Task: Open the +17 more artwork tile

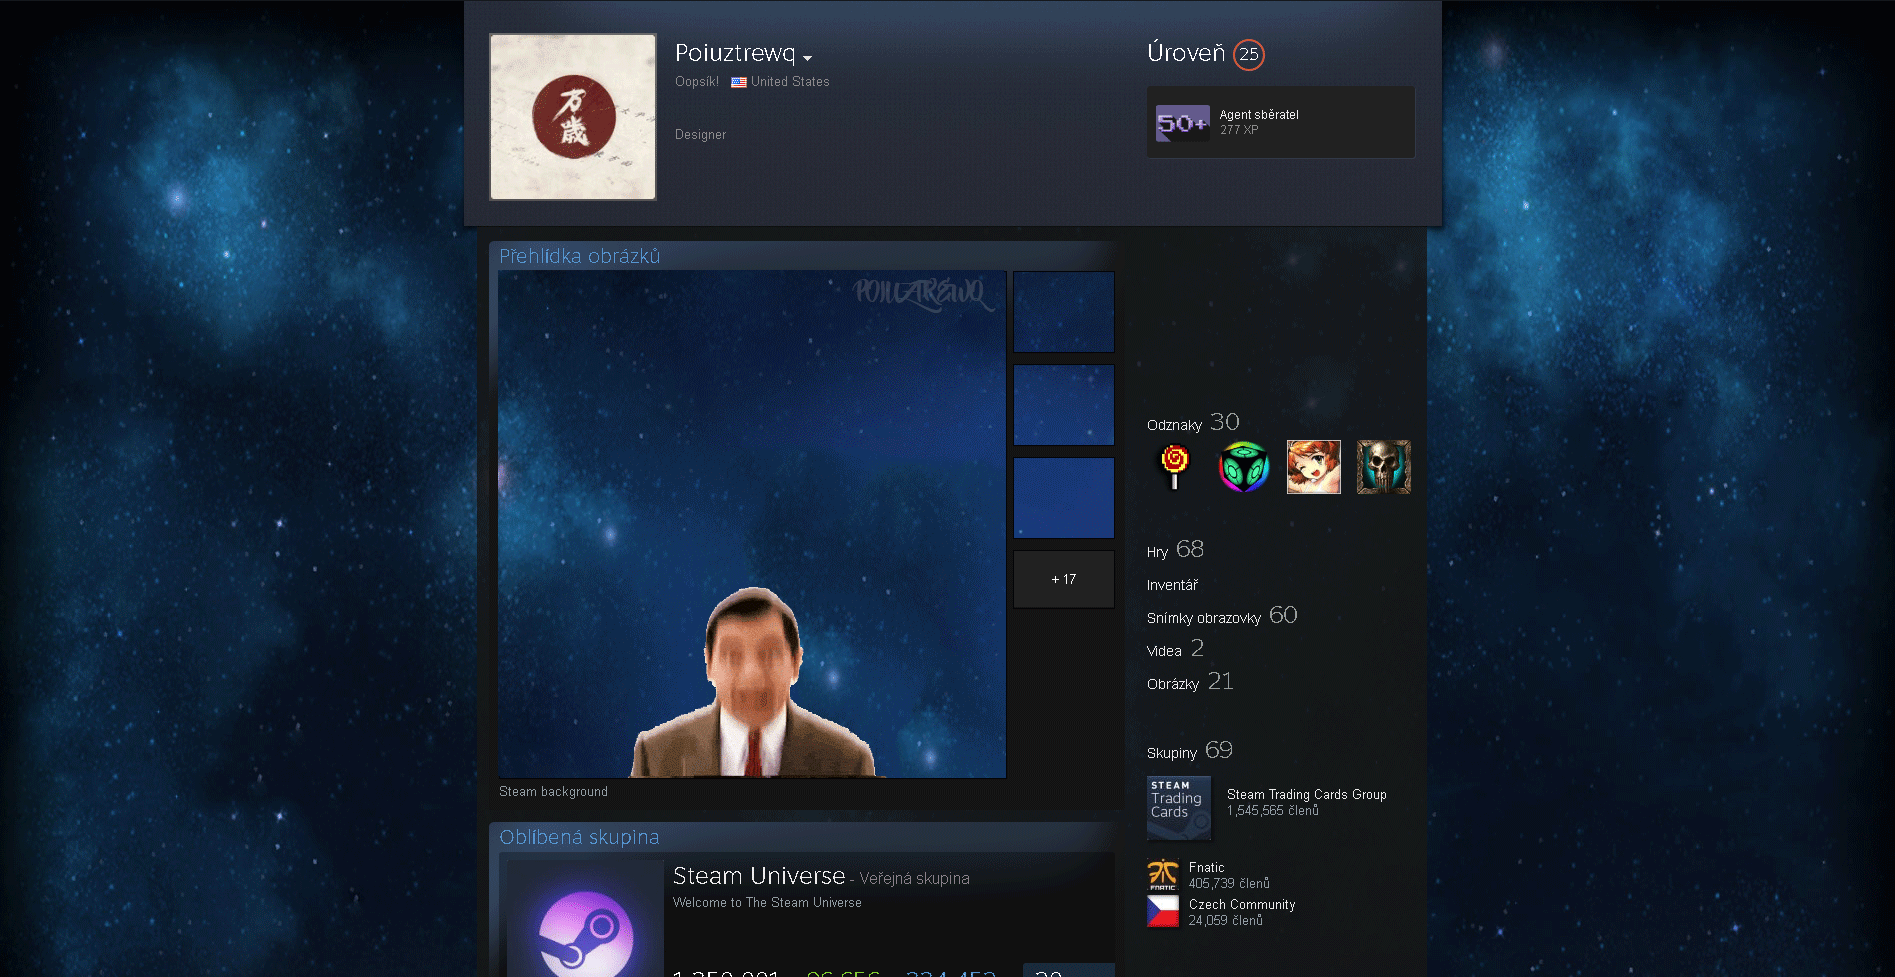Action: pos(1063,579)
